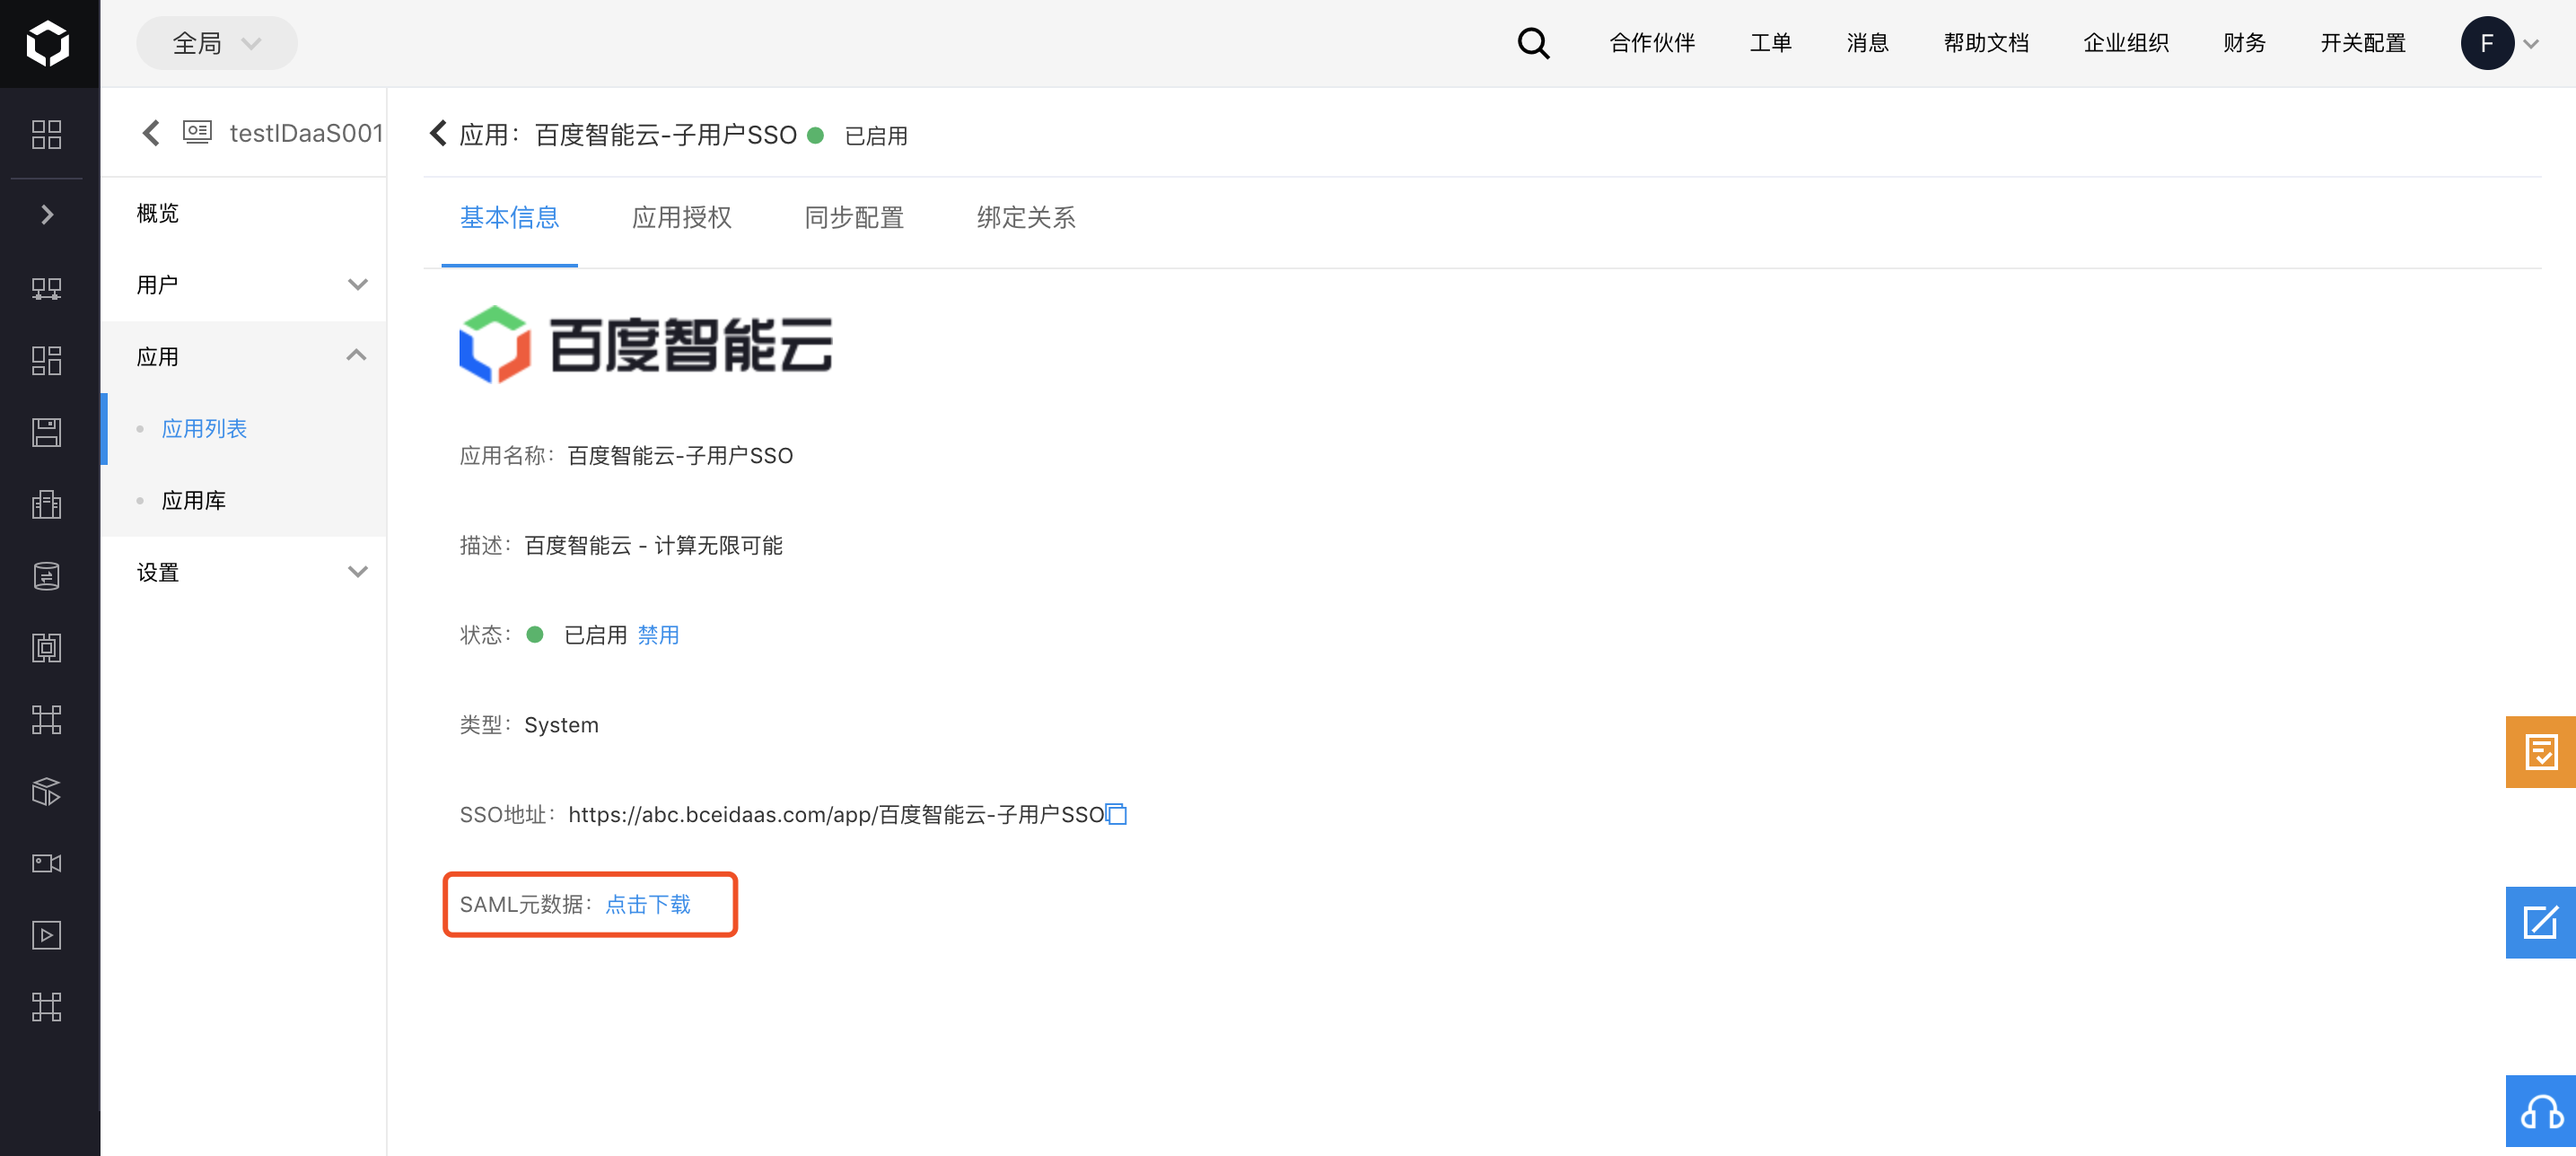2576x1156 pixels.
Task: Click the app name value 百度智能云-子用户SSO
Action: click(680, 456)
